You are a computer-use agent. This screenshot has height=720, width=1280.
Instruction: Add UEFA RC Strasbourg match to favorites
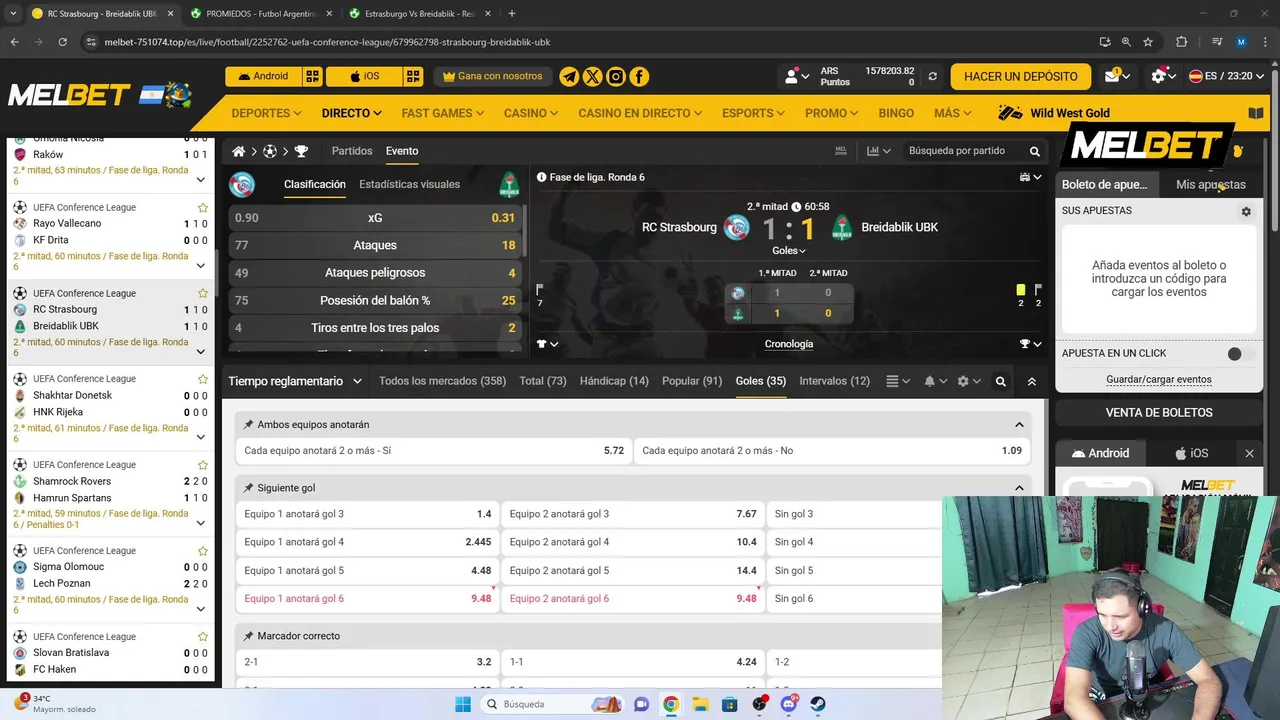pos(203,293)
